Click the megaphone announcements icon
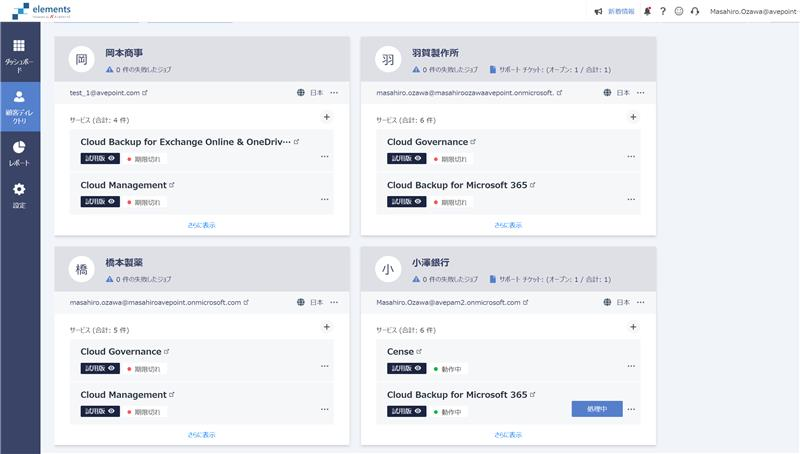 click(x=598, y=11)
